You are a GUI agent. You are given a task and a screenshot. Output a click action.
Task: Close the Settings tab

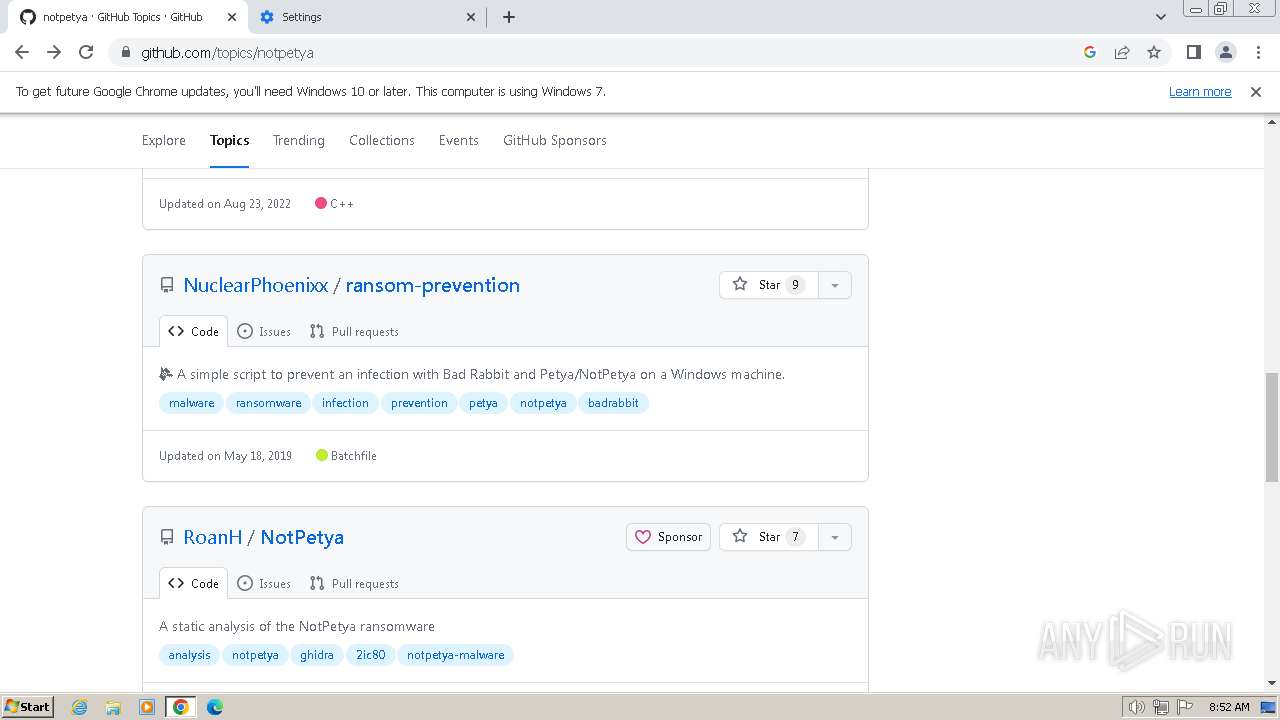coord(472,17)
